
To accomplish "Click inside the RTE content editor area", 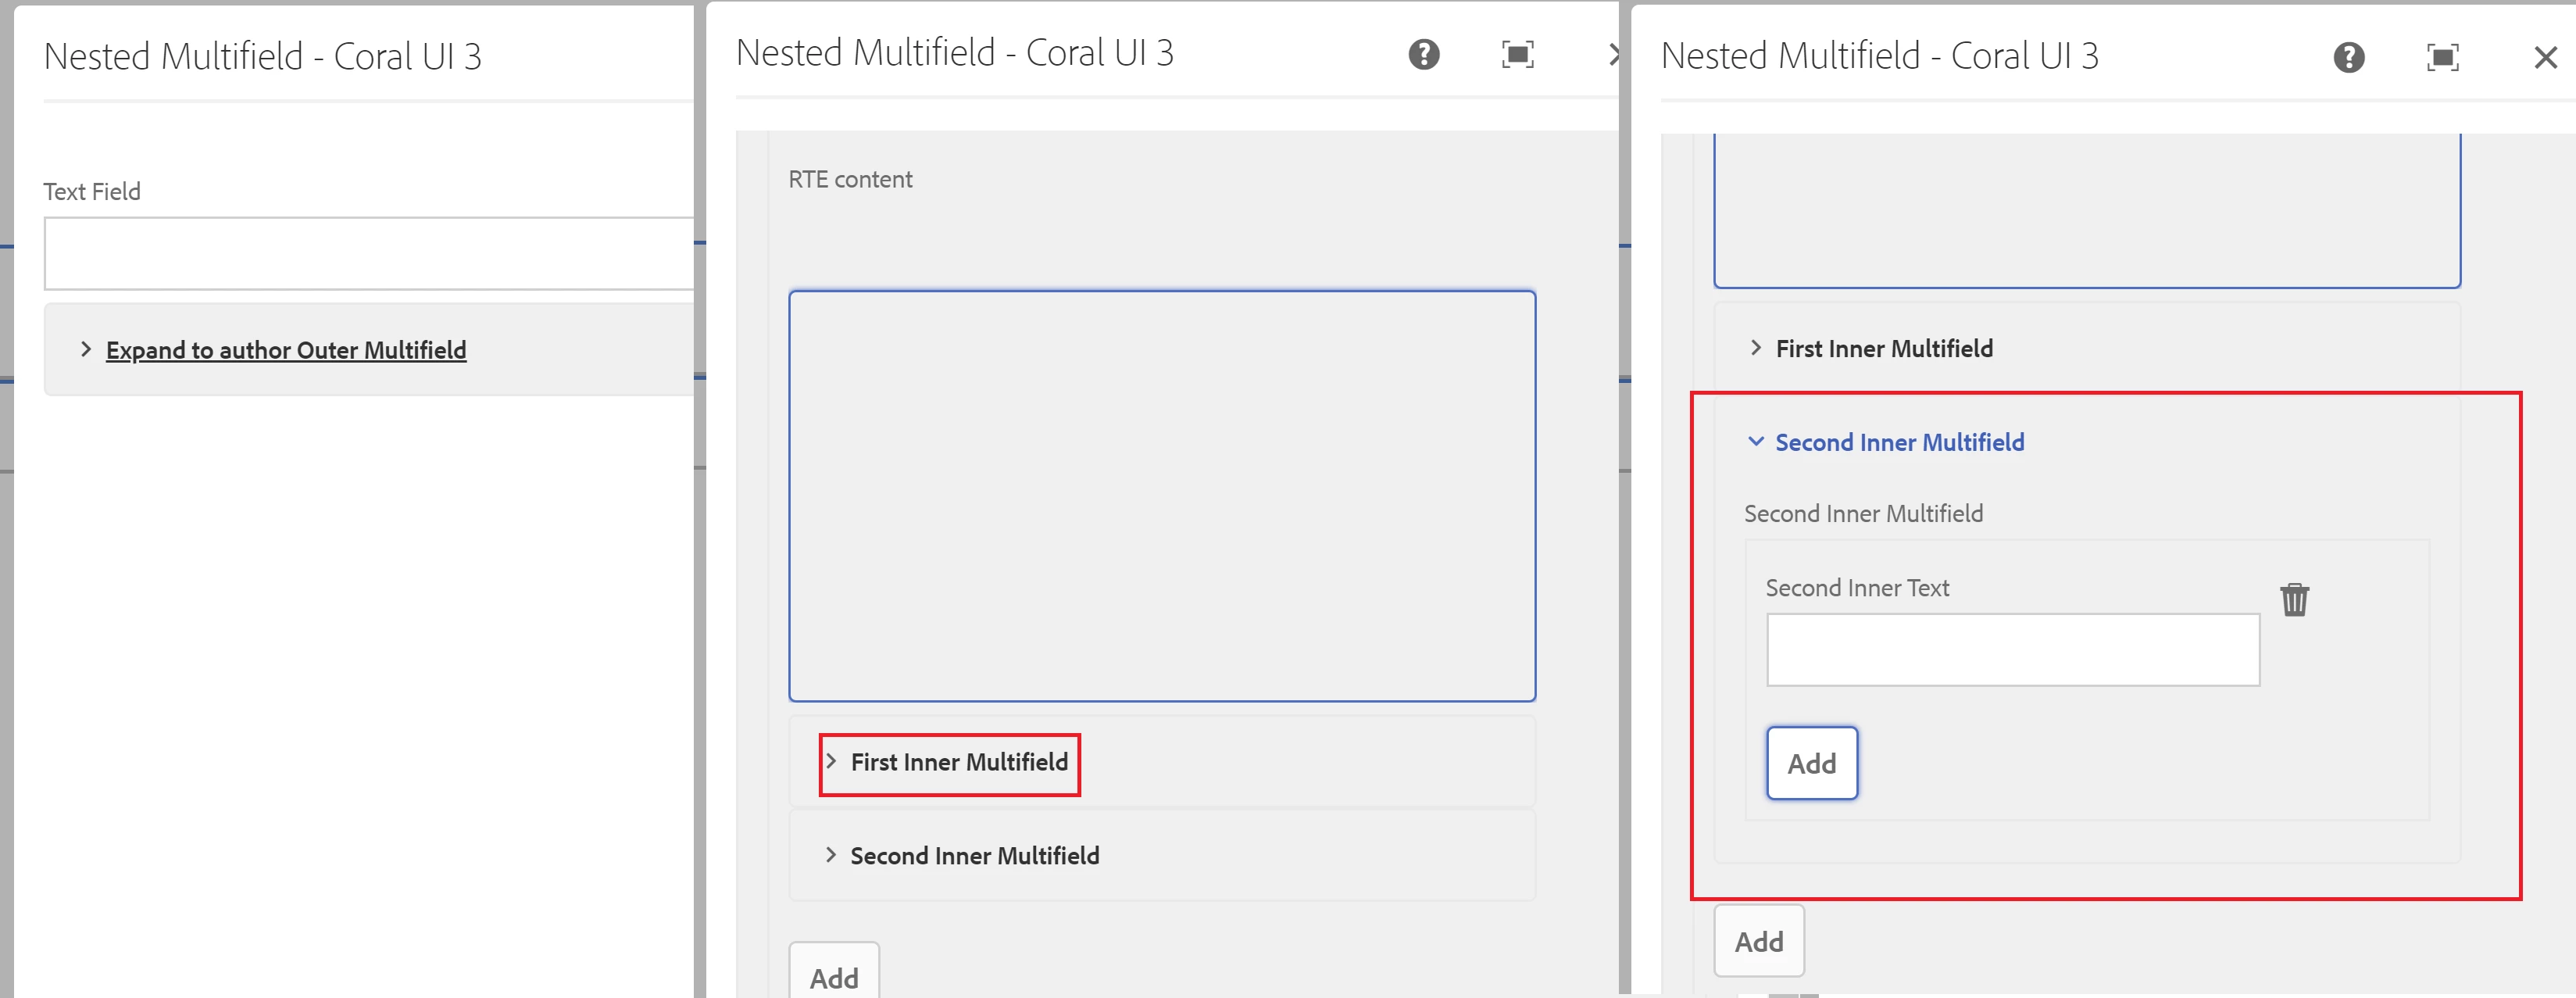I will click(x=1161, y=495).
